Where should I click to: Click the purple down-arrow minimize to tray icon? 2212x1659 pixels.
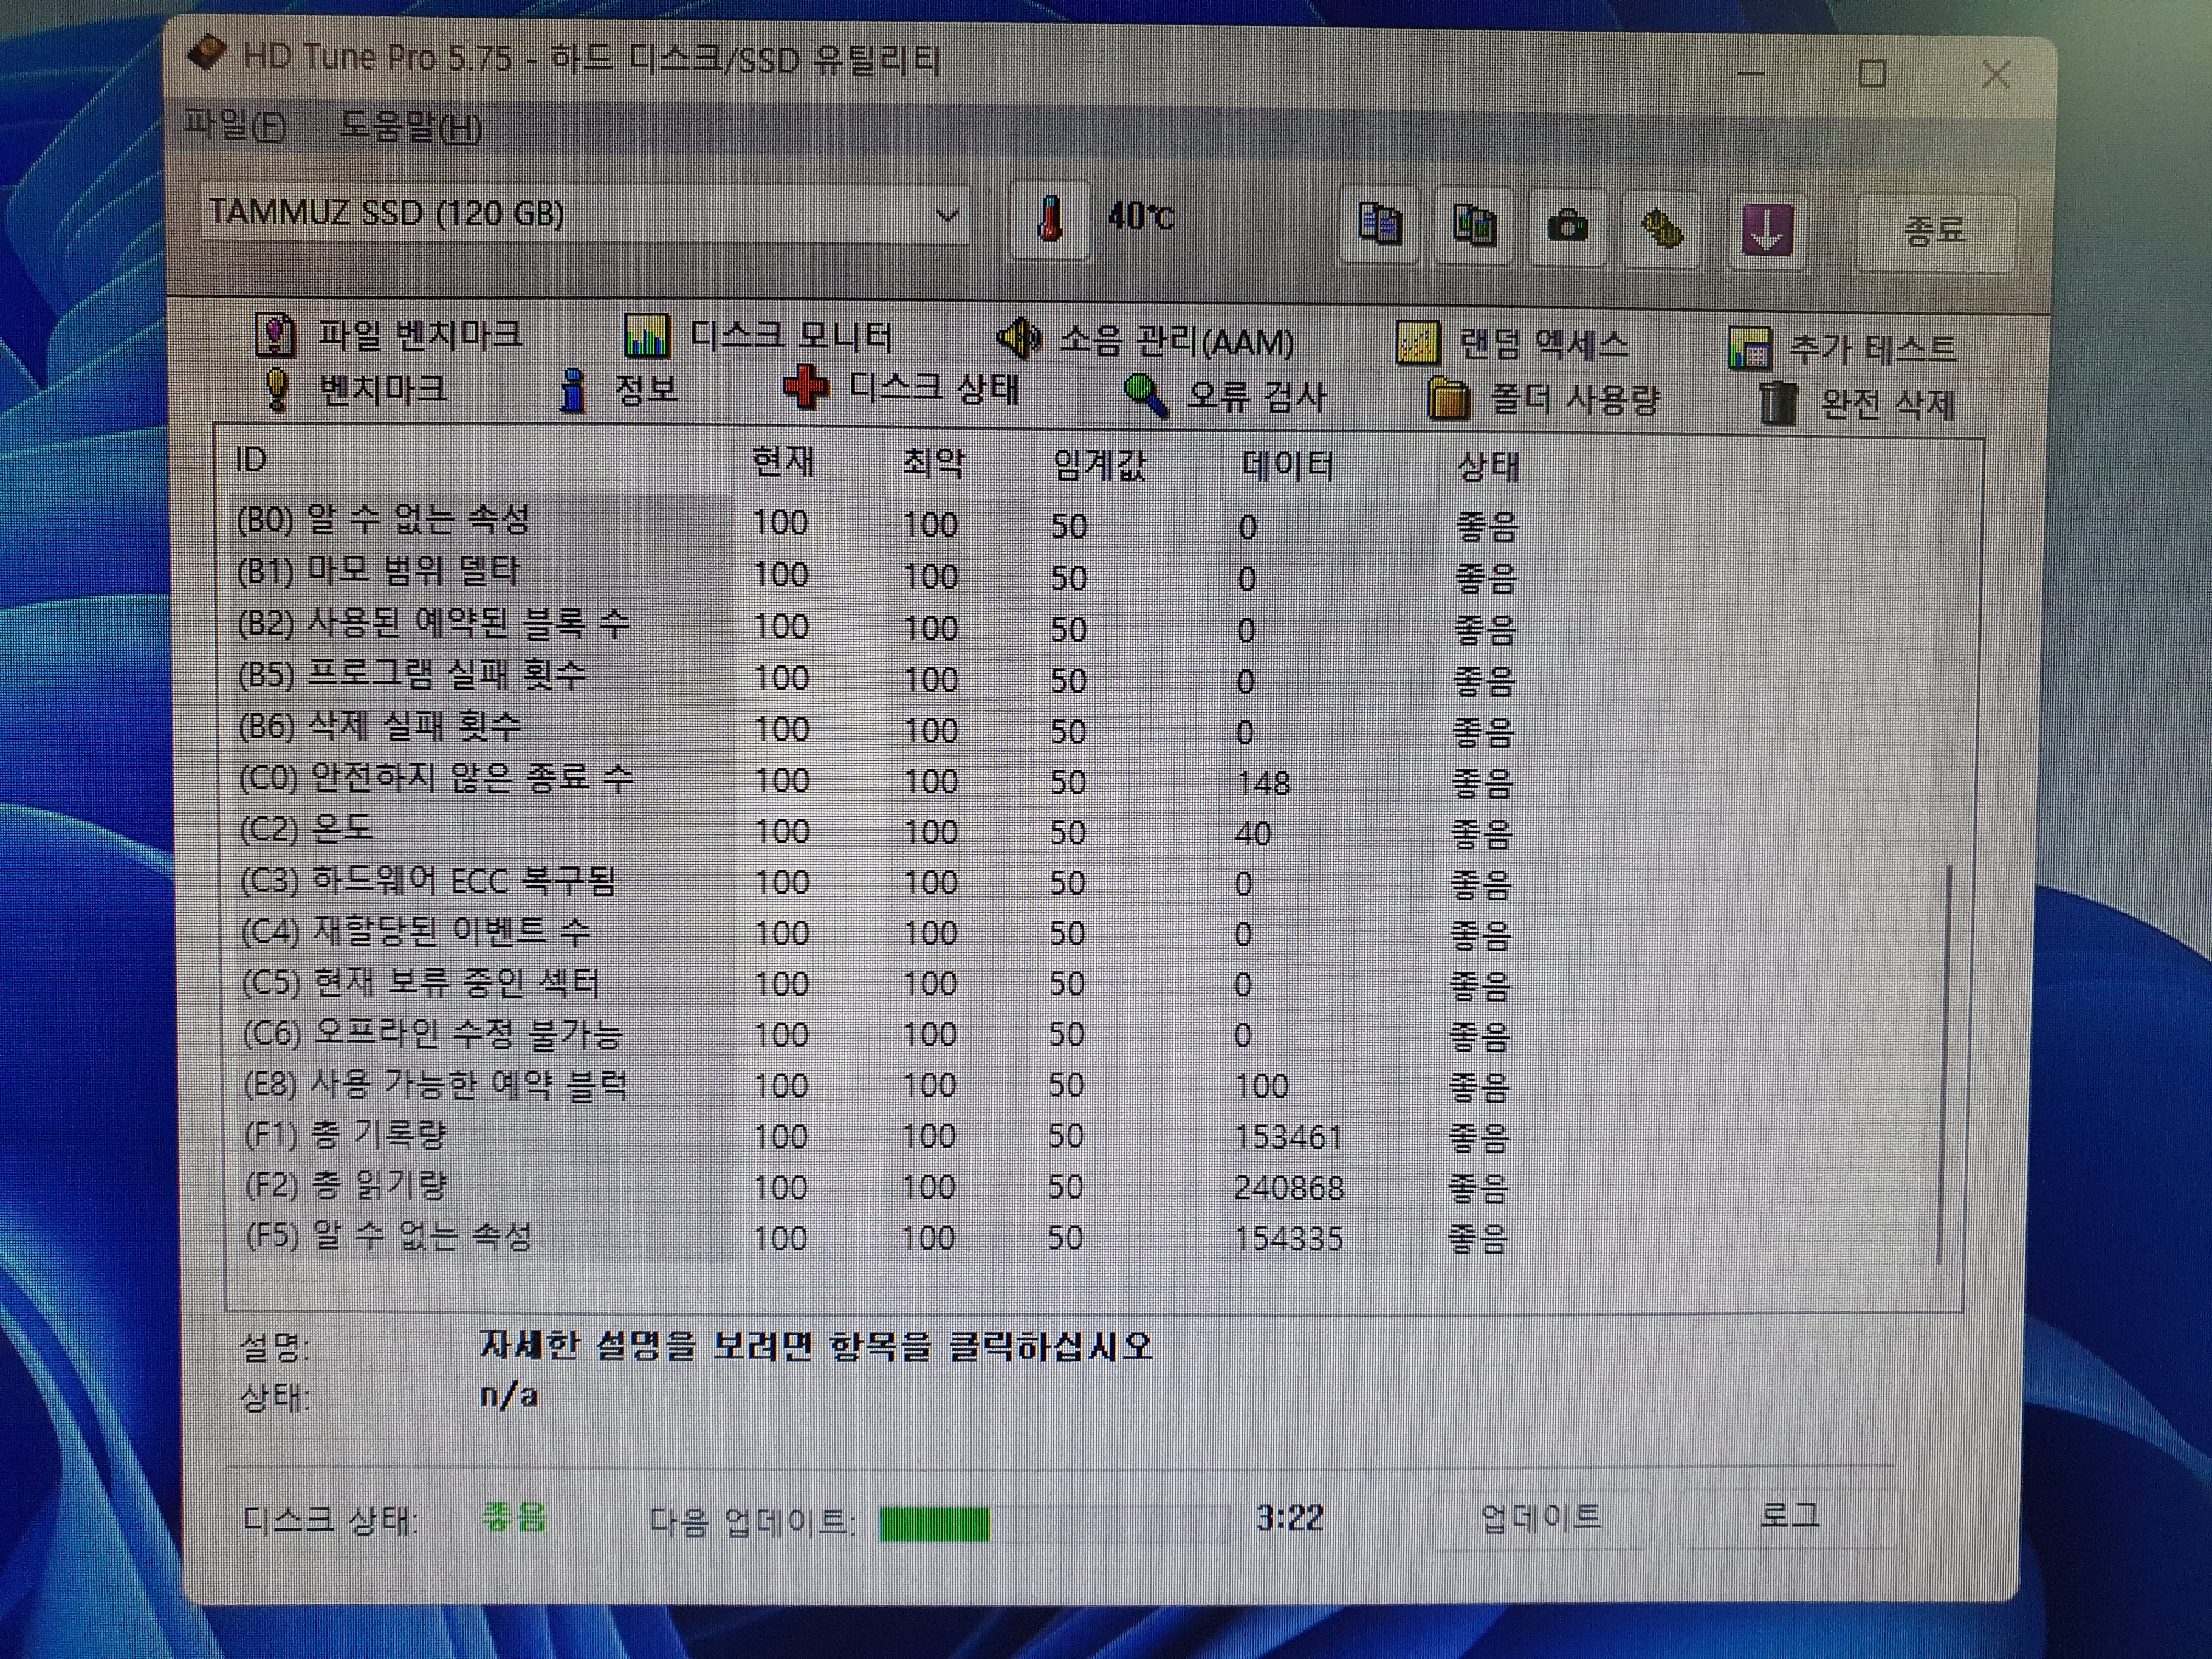pyautogui.click(x=1767, y=232)
